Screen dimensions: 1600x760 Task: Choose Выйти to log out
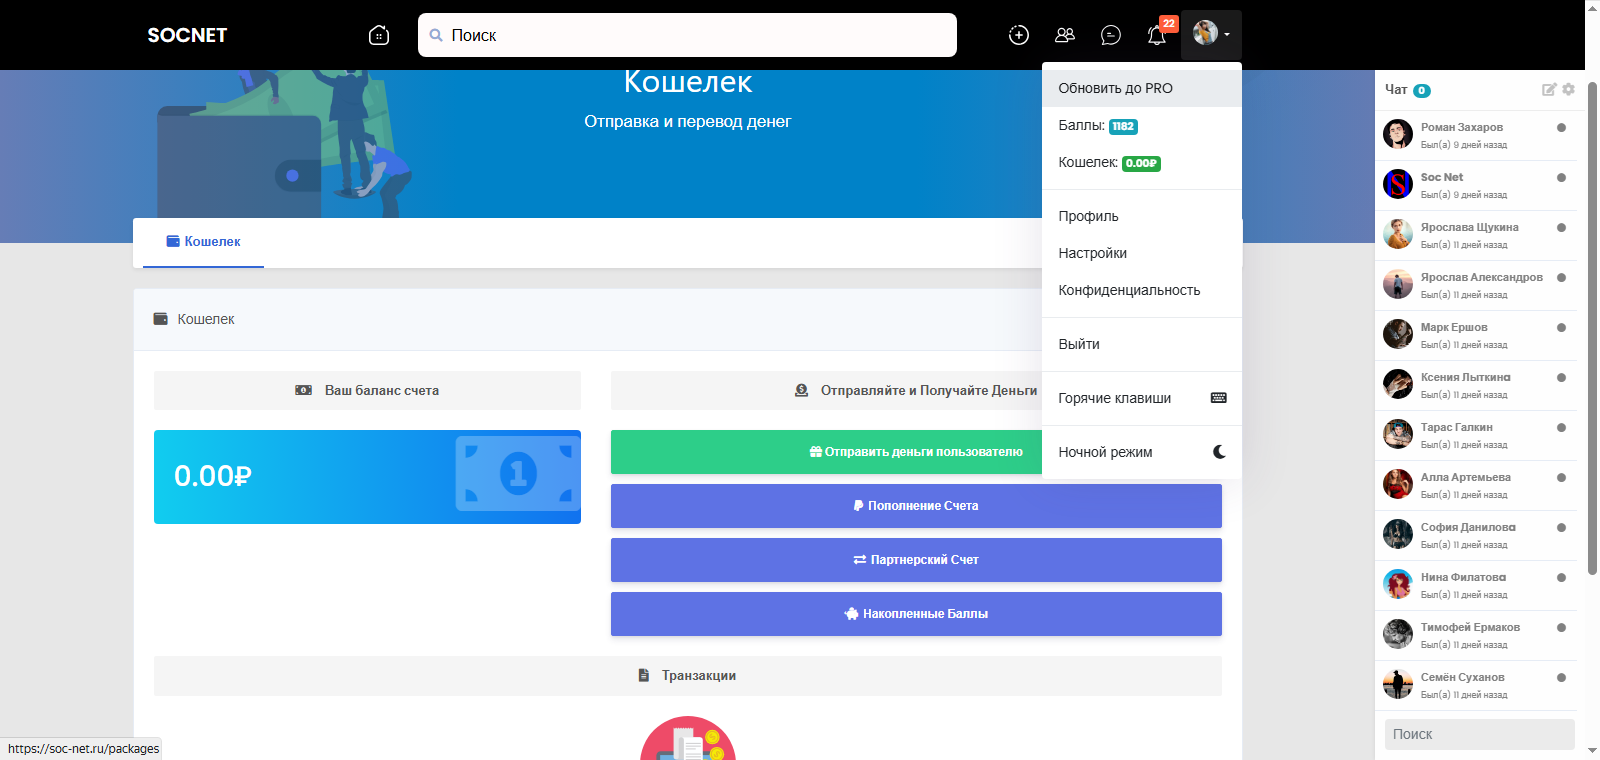click(x=1142, y=344)
